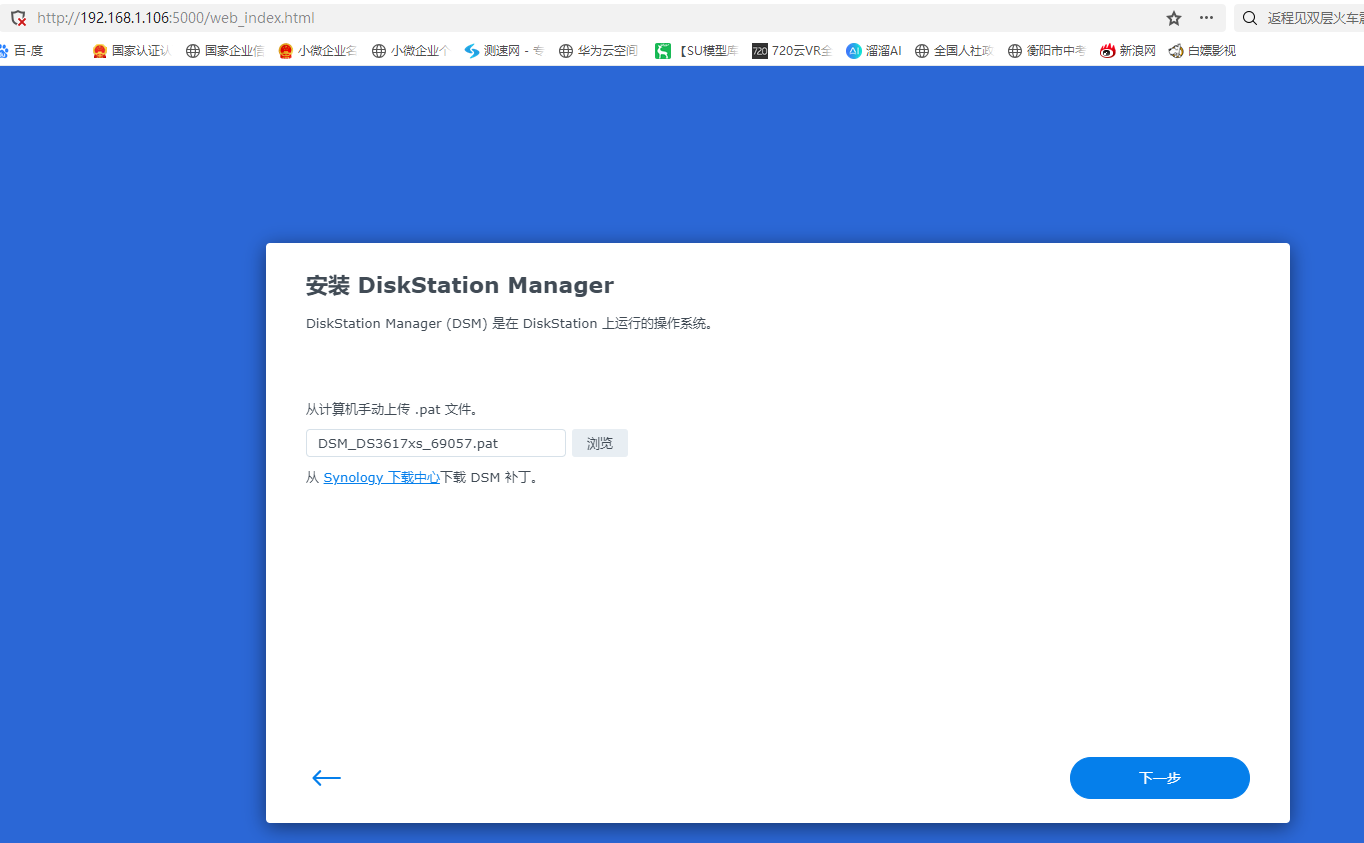
Task: Click the 浏览 browse button
Action: pos(600,443)
